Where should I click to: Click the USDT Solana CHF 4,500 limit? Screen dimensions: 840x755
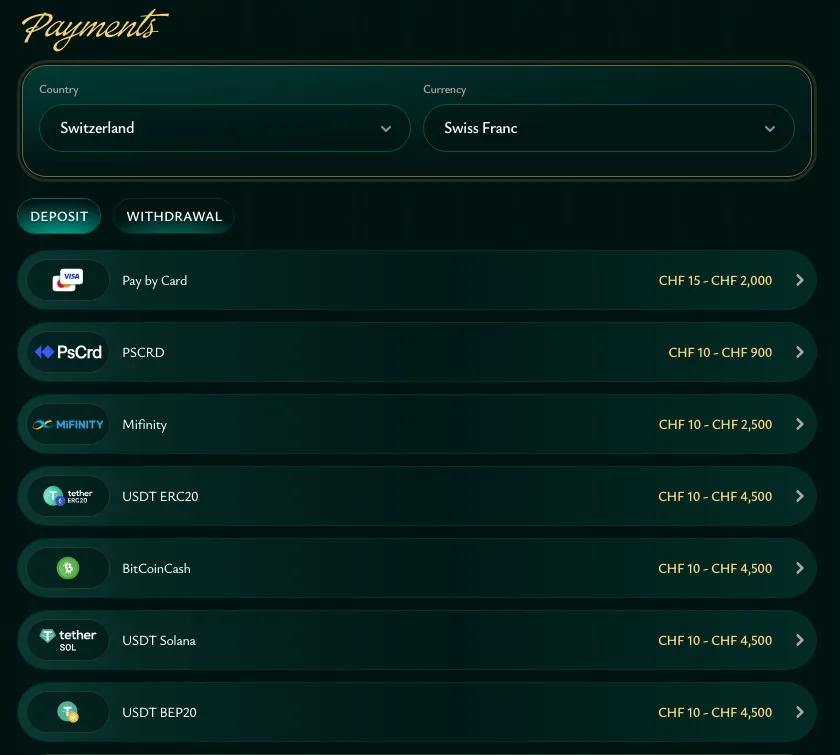pos(715,640)
